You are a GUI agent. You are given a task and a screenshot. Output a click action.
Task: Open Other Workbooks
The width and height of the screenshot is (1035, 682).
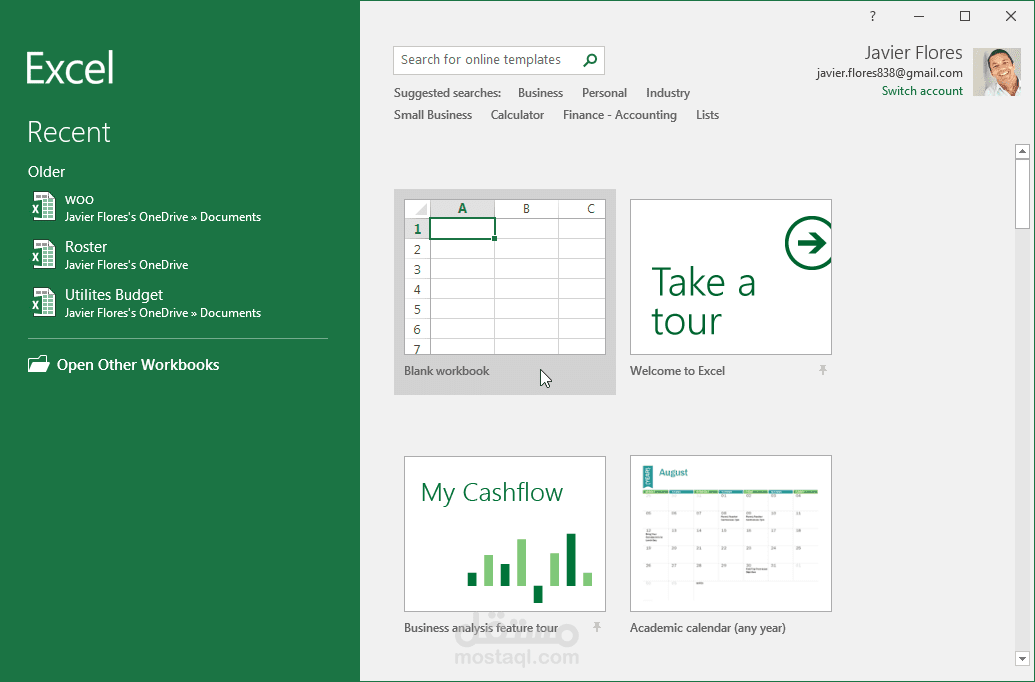click(x=123, y=364)
